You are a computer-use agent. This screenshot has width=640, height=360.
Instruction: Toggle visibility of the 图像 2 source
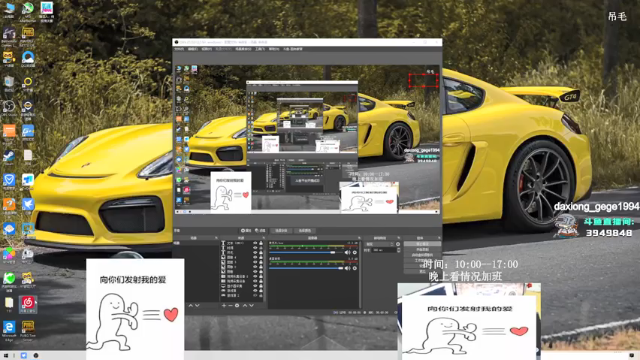[x=256, y=267]
